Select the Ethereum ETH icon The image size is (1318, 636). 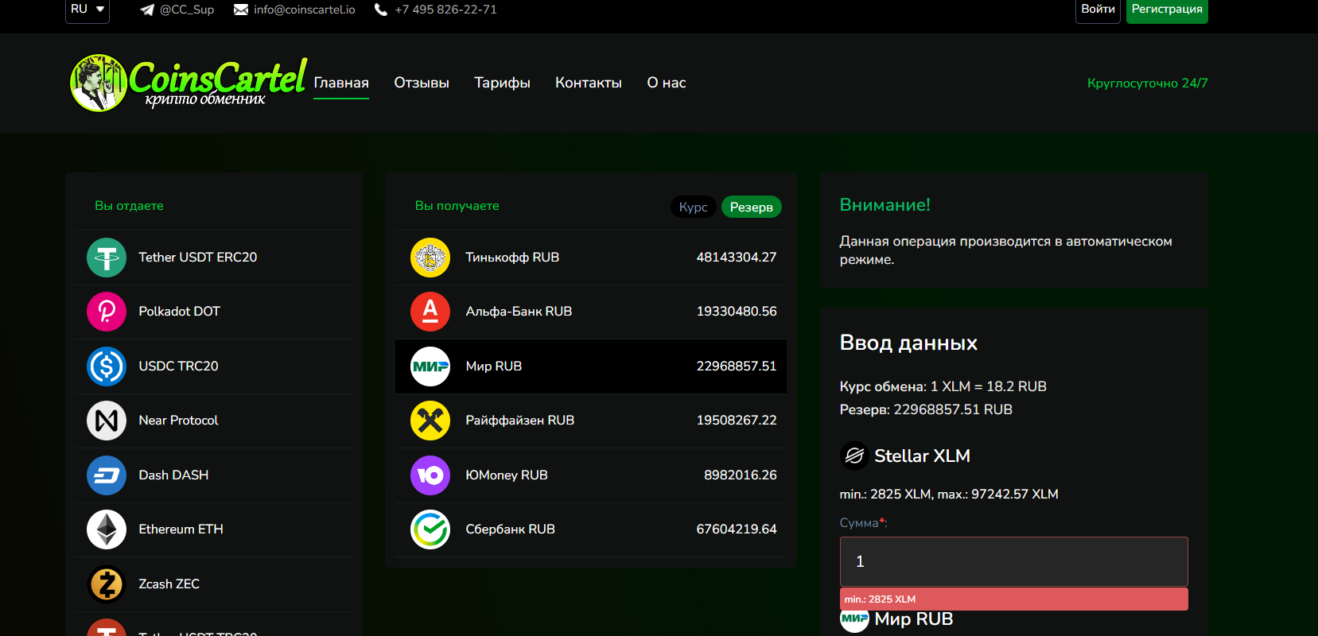(106, 529)
